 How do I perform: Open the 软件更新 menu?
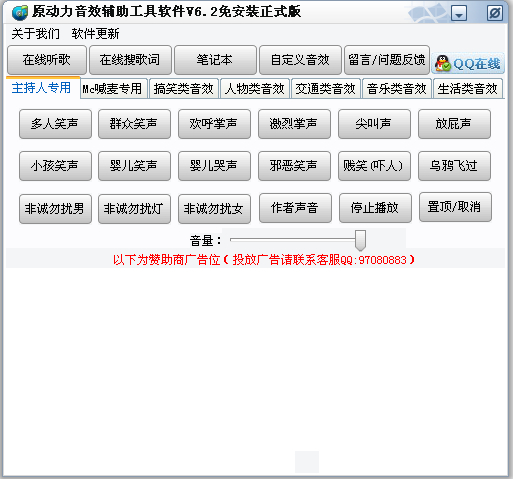pos(95,34)
